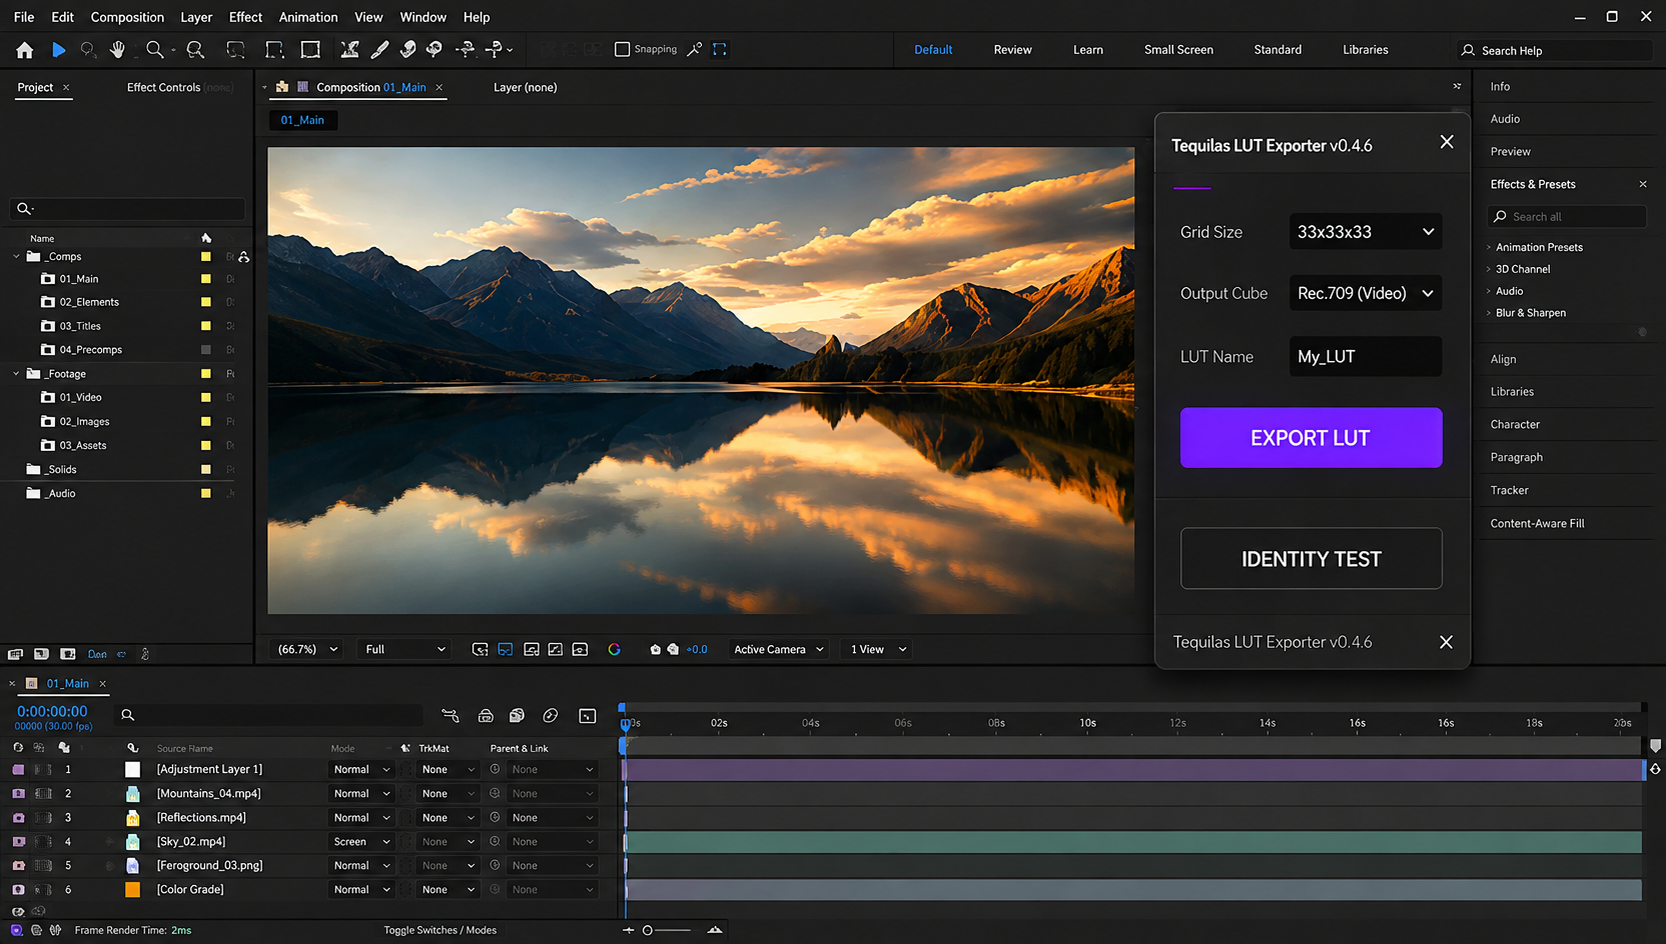Screen dimensions: 1666x944
Task: Collapse the _Footage folder
Action: click(16, 374)
